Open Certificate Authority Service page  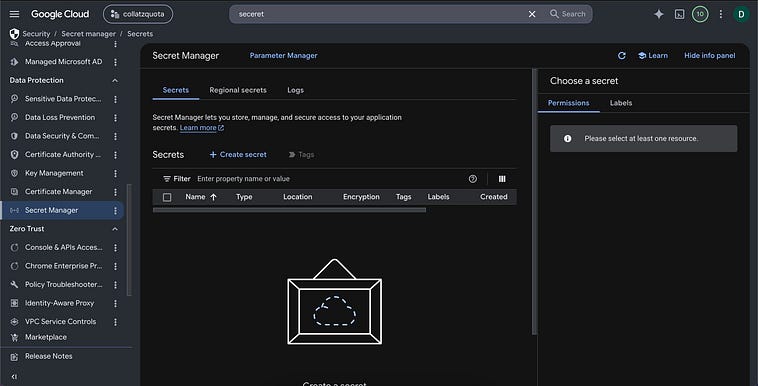[63, 154]
